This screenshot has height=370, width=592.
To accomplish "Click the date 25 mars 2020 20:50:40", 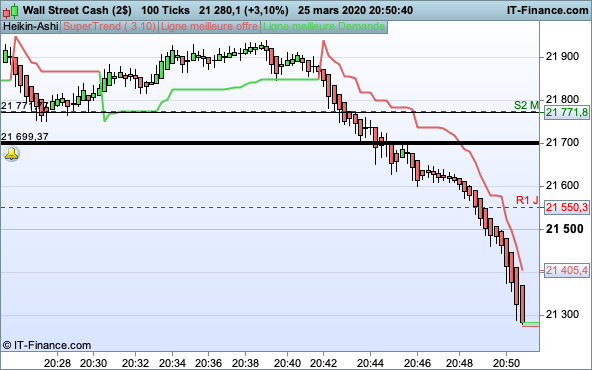I will (355, 10).
